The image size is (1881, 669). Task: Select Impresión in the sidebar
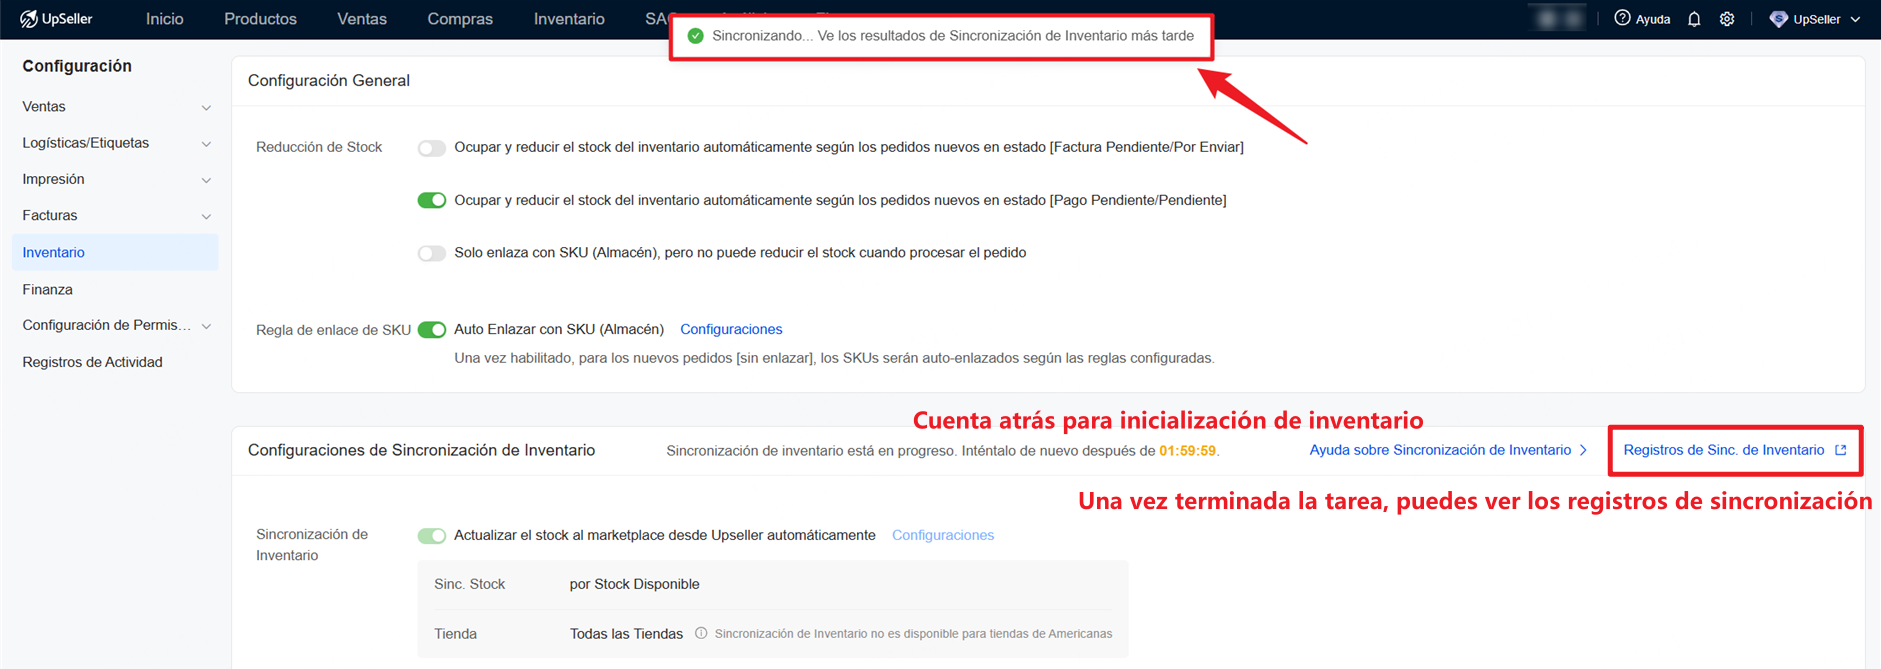tap(54, 179)
